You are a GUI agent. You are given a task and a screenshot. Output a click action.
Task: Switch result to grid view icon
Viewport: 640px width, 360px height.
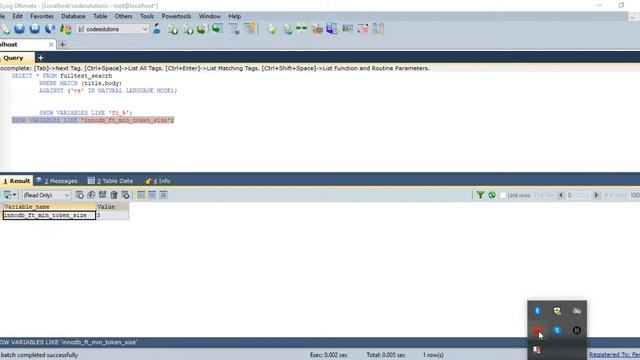pyautogui.click(x=141, y=195)
